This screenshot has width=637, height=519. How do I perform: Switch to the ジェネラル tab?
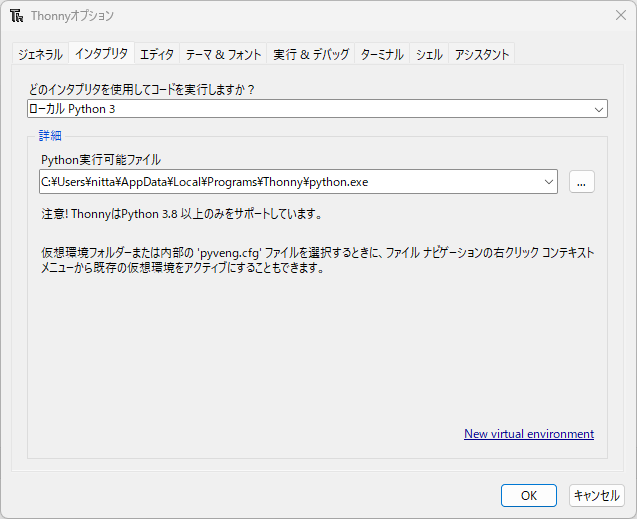click(40, 54)
